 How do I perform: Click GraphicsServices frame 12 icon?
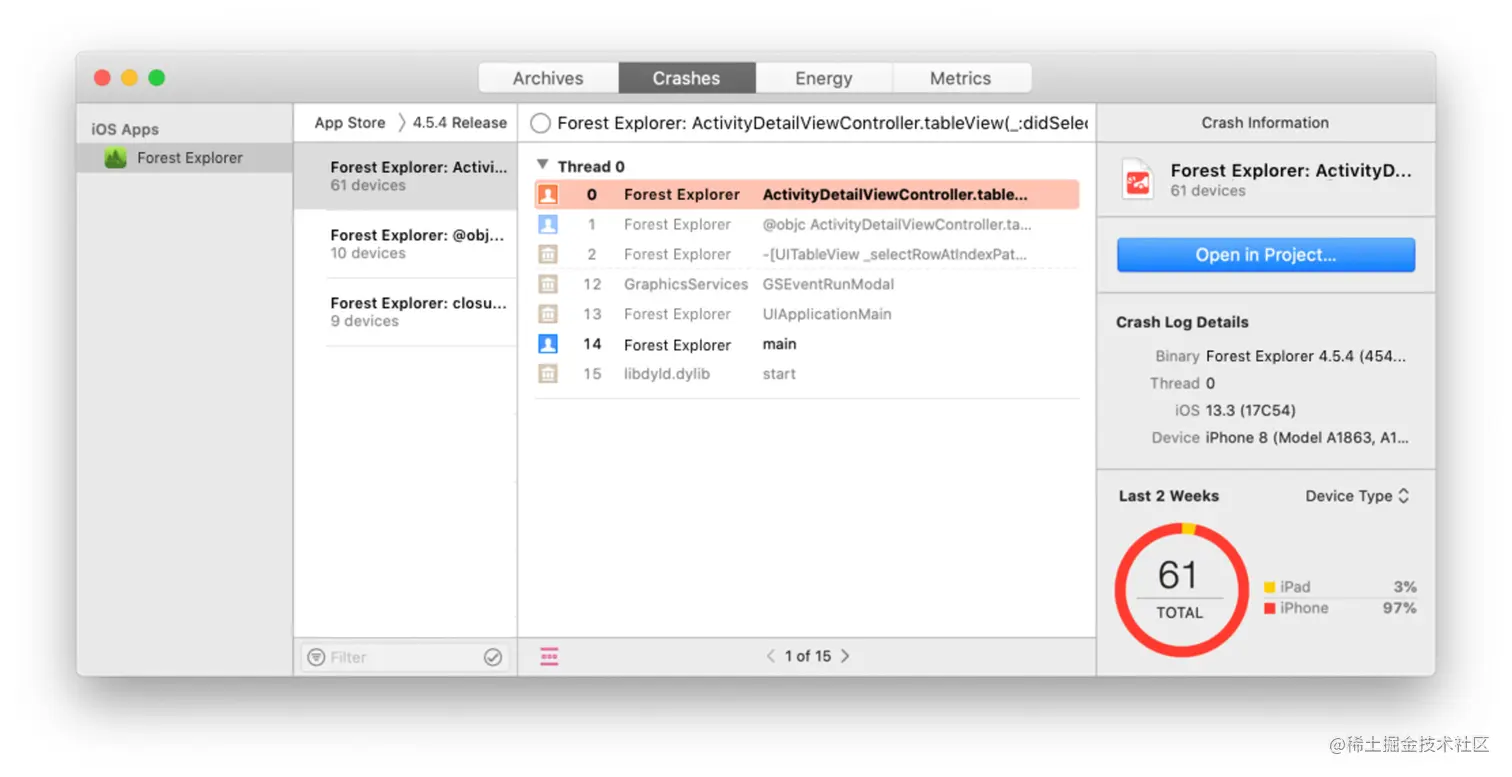[548, 284]
